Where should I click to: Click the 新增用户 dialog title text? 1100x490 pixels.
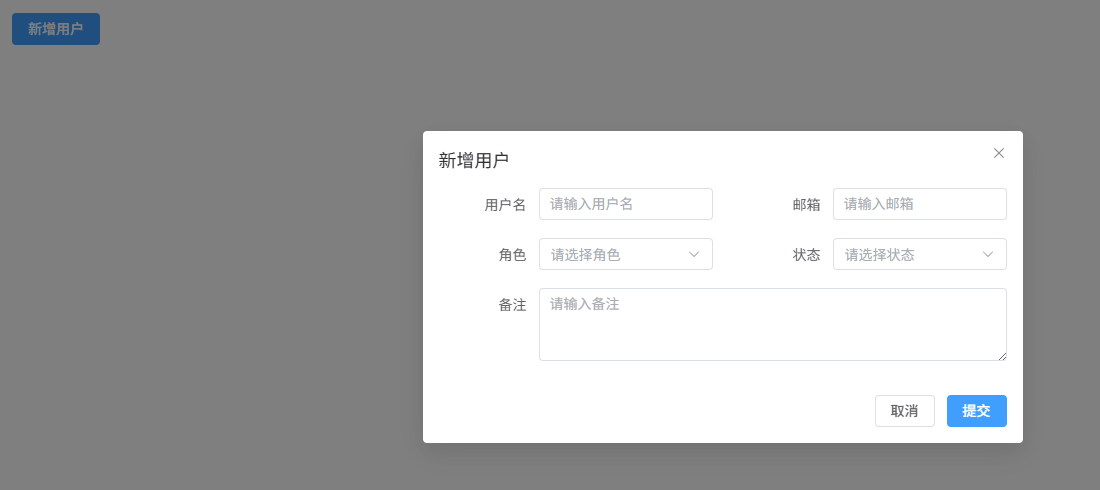point(474,160)
